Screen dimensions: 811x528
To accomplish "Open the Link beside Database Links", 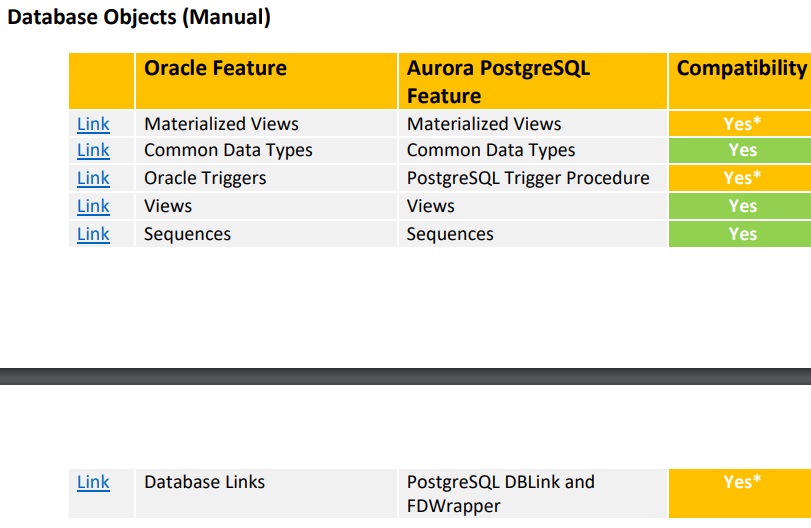I will (93, 482).
